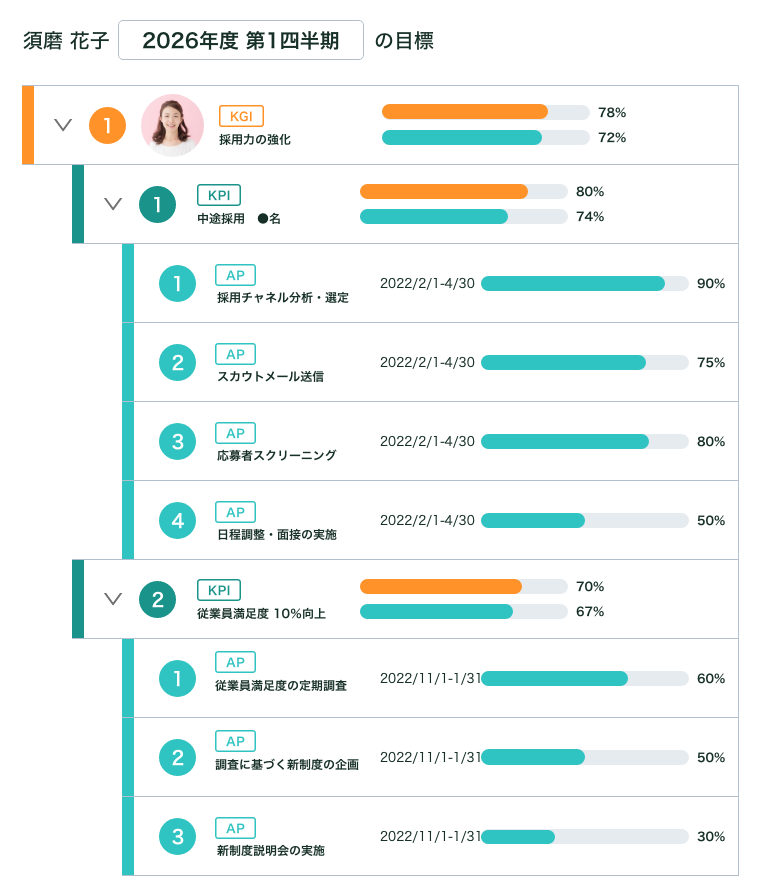
Task: Click the dark teal KPI number 2 badge
Action: coord(157,599)
